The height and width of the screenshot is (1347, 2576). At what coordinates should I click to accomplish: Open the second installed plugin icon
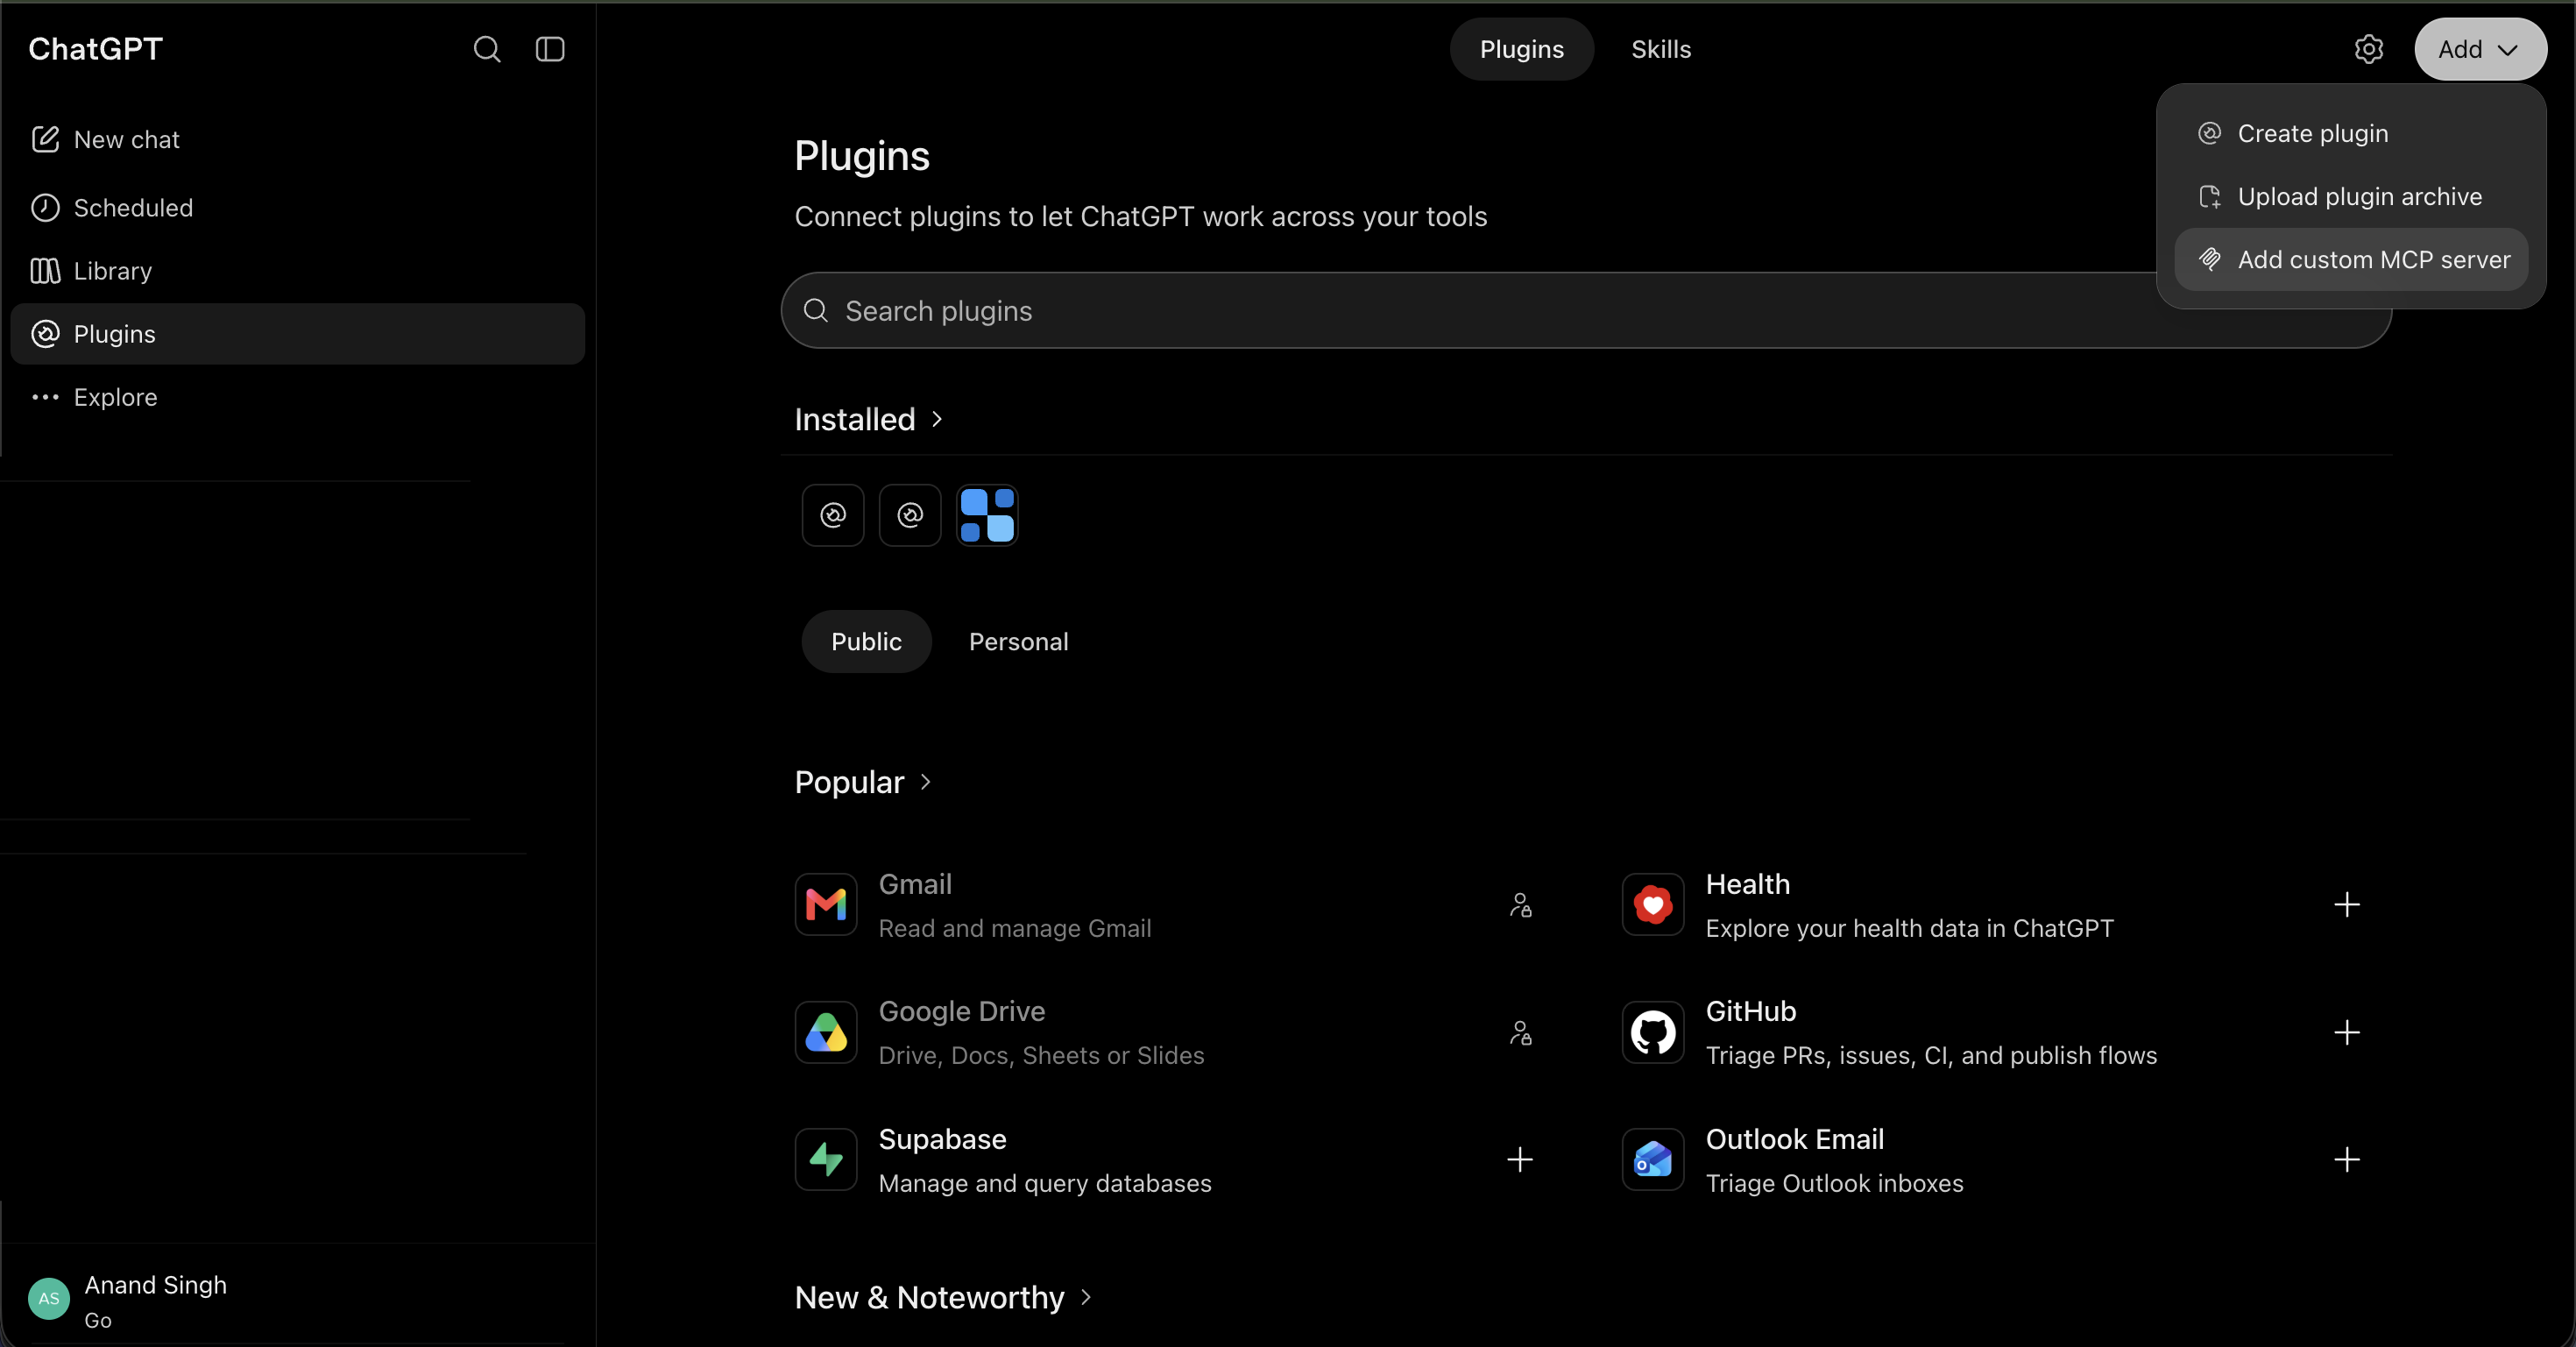[910, 515]
